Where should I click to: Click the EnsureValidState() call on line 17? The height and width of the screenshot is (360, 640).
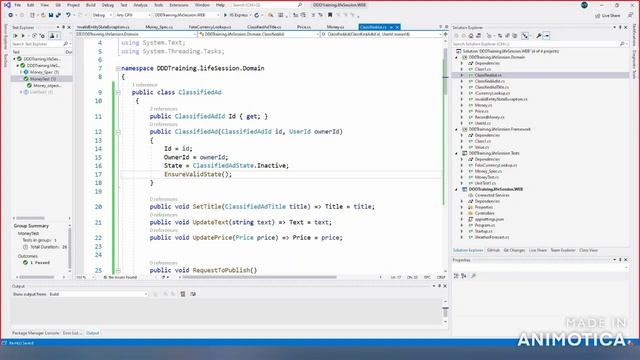[x=198, y=174]
